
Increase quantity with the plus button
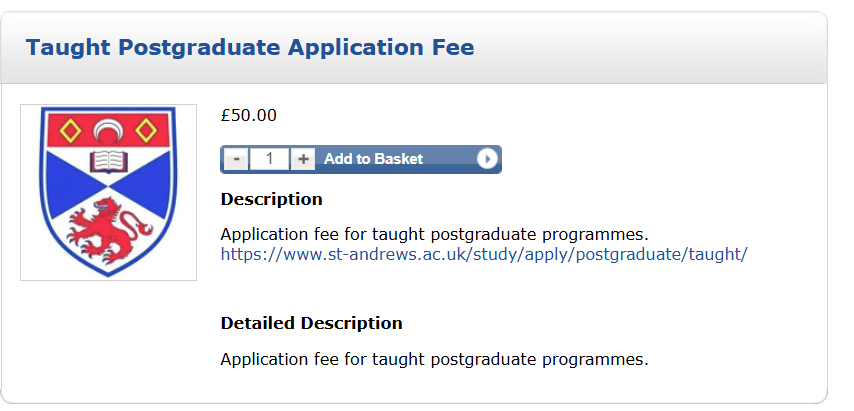pyautogui.click(x=304, y=159)
